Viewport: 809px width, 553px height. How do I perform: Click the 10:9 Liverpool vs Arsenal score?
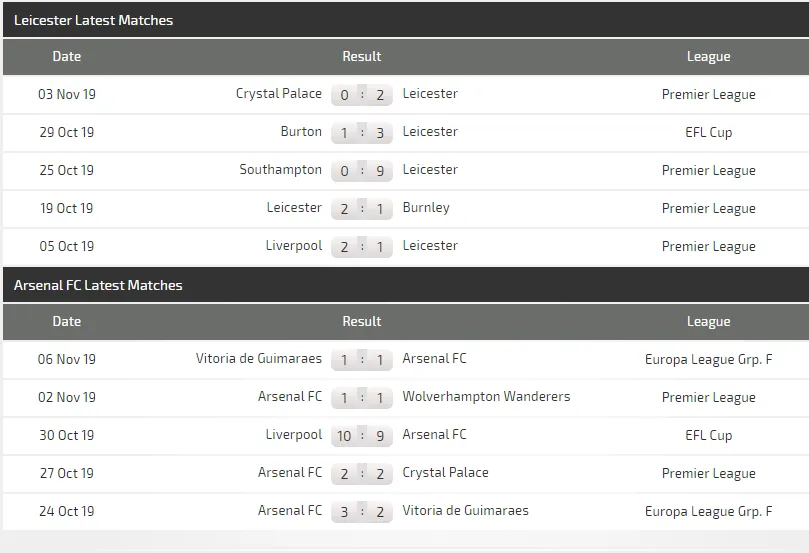[x=362, y=436]
